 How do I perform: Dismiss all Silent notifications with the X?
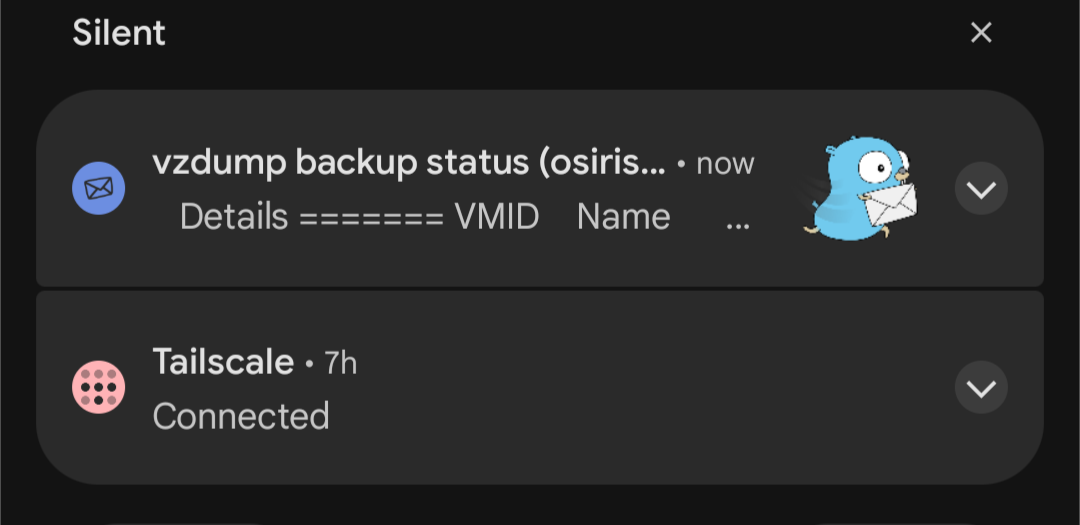[x=981, y=32]
